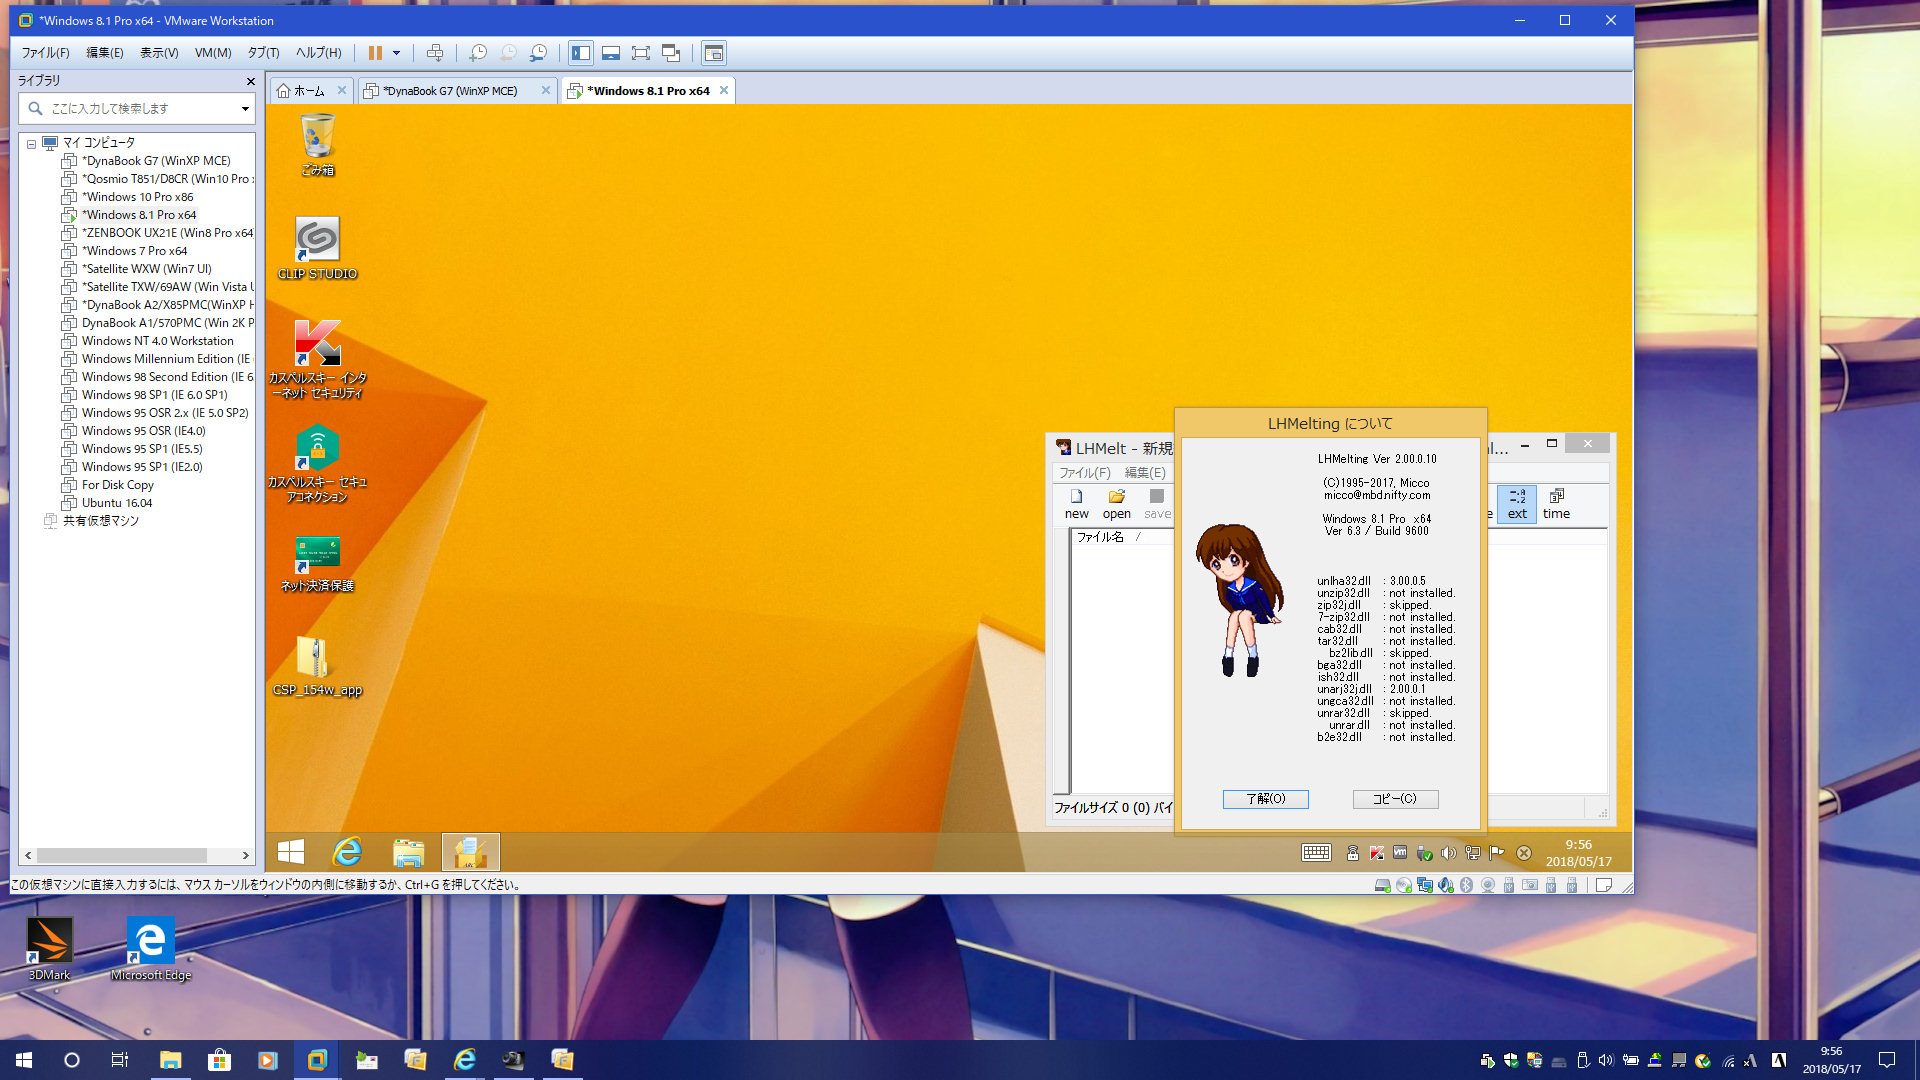Collapse the マイ コンピュータ tree node
Screen dimensions: 1920x1080
(x=31, y=144)
